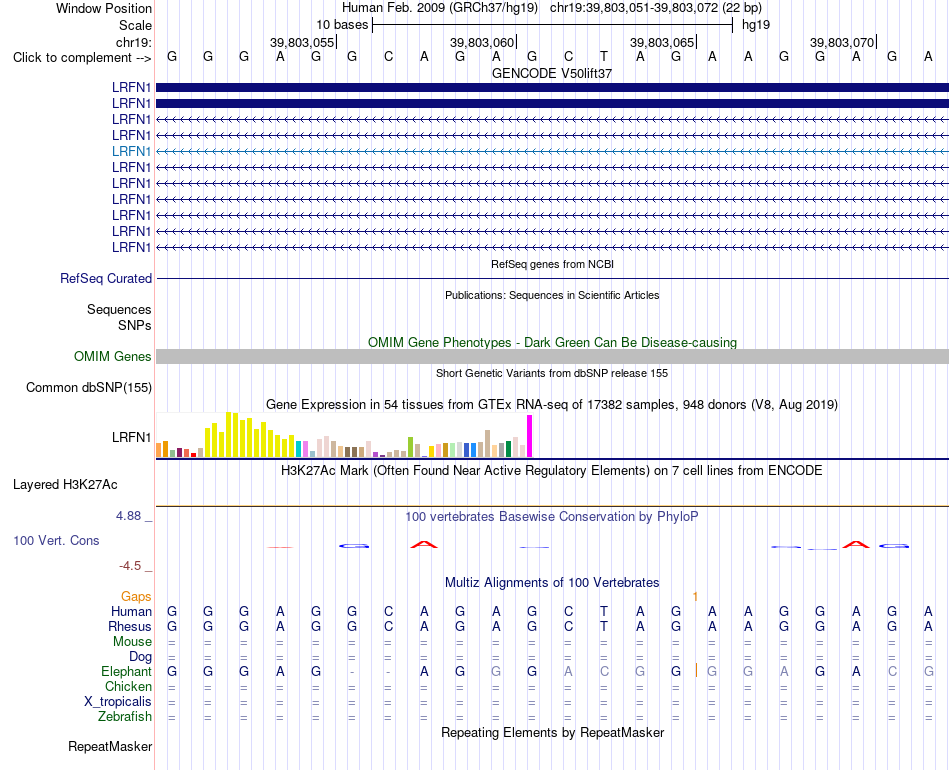Click the Window Position label
The image size is (950, 770).
(x=104, y=8)
